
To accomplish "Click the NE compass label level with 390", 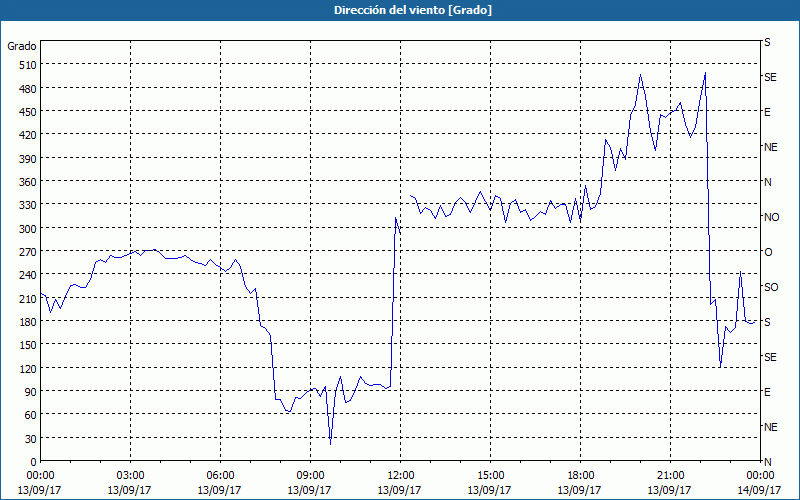I will [771, 147].
